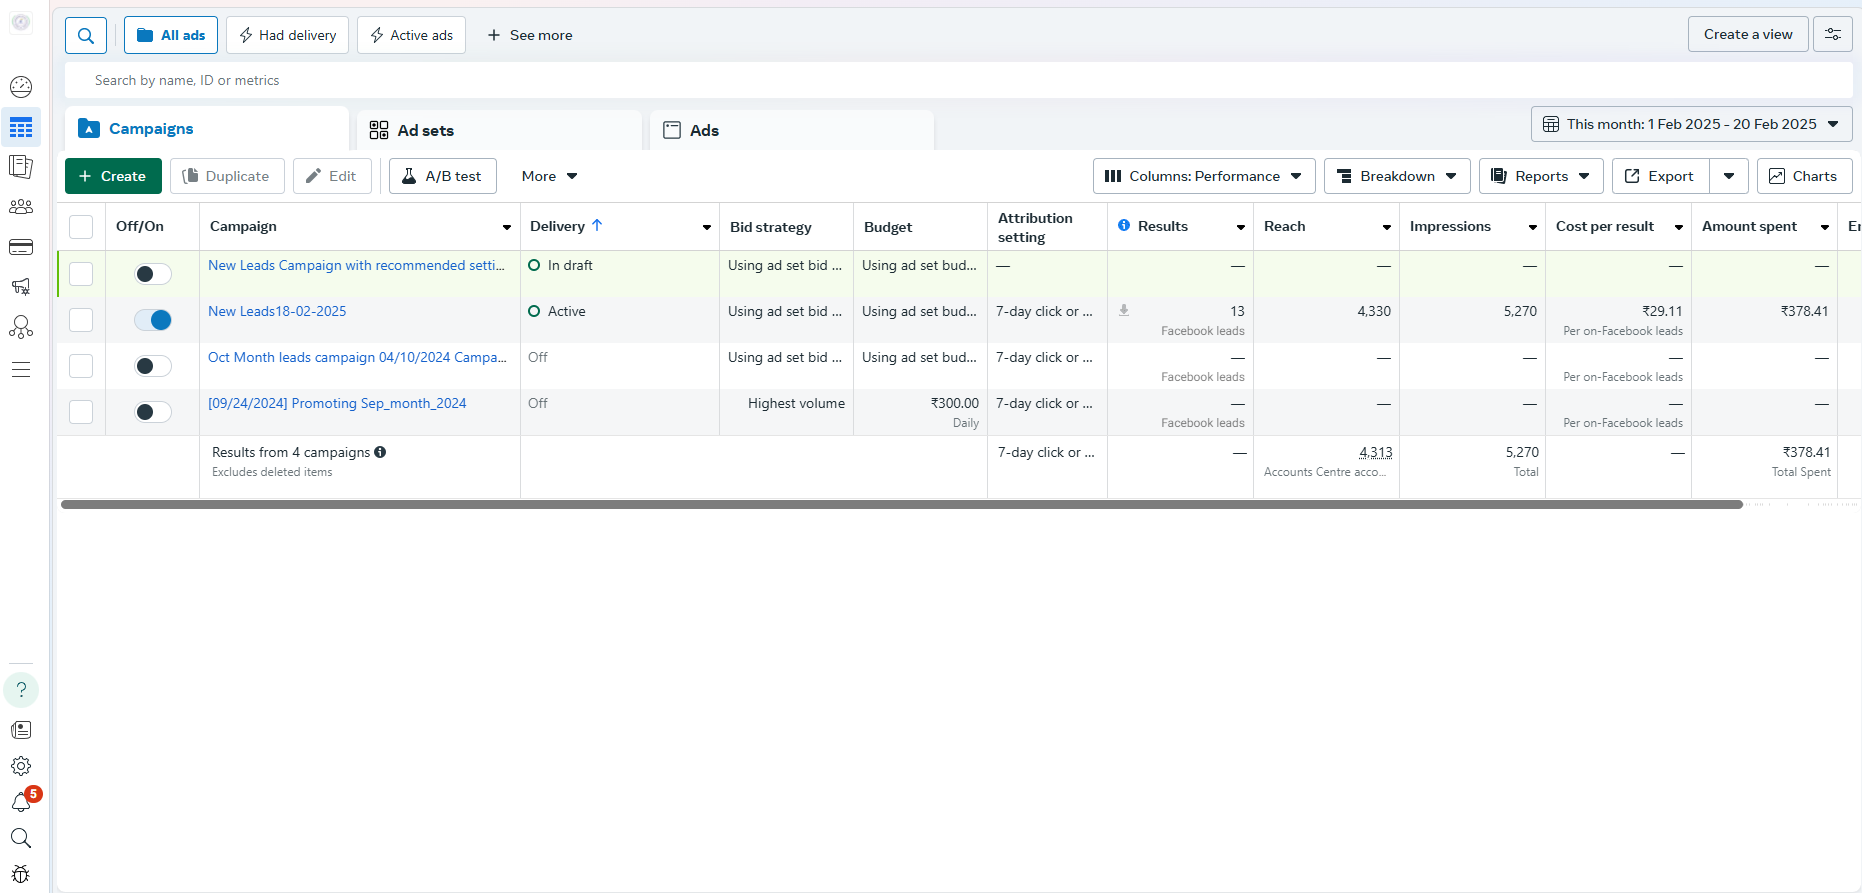Image resolution: width=1862 pixels, height=893 pixels.
Task: Open the This month date range picker
Action: [x=1691, y=124]
